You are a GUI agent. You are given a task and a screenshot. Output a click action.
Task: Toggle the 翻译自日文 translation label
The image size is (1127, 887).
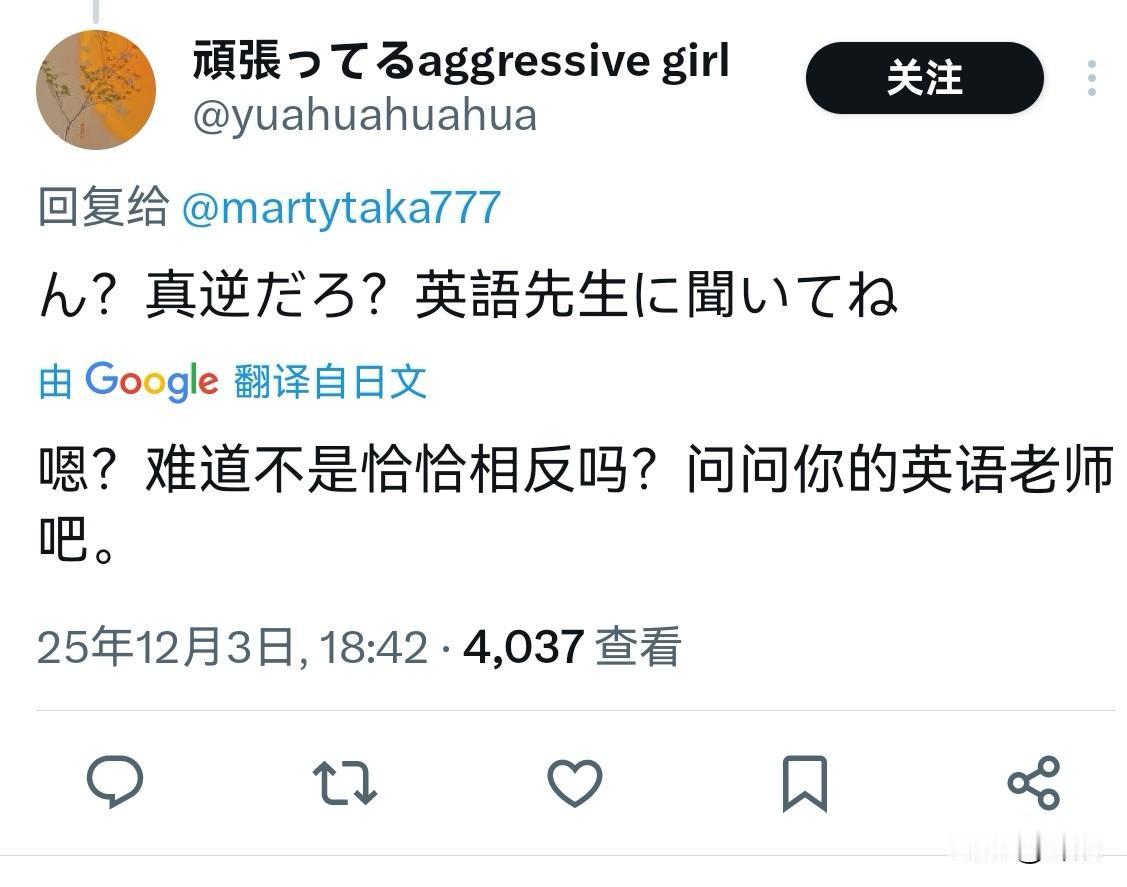(330, 381)
